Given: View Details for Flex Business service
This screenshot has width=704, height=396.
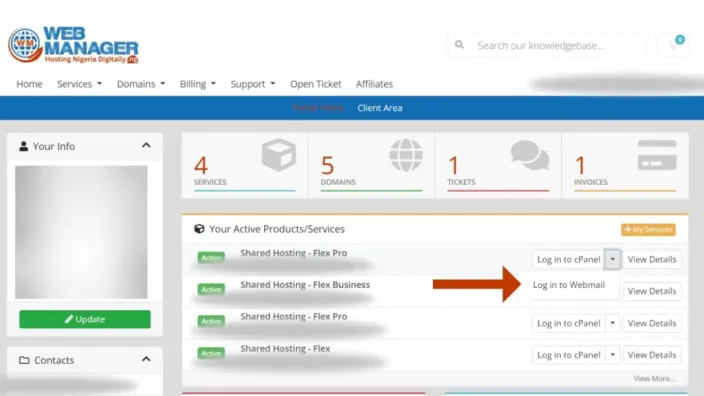Looking at the screenshot, I should click(652, 291).
